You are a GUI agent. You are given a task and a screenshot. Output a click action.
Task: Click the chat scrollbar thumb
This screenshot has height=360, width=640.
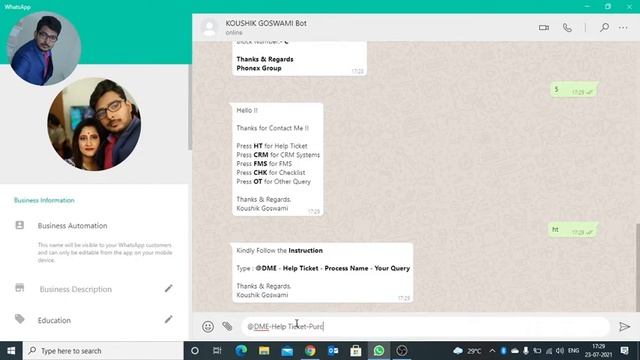pyautogui.click(x=637, y=267)
